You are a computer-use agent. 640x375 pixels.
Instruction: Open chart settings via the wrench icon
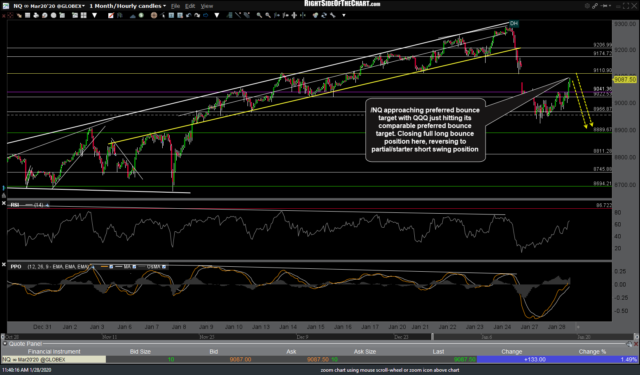(x=333, y=15)
